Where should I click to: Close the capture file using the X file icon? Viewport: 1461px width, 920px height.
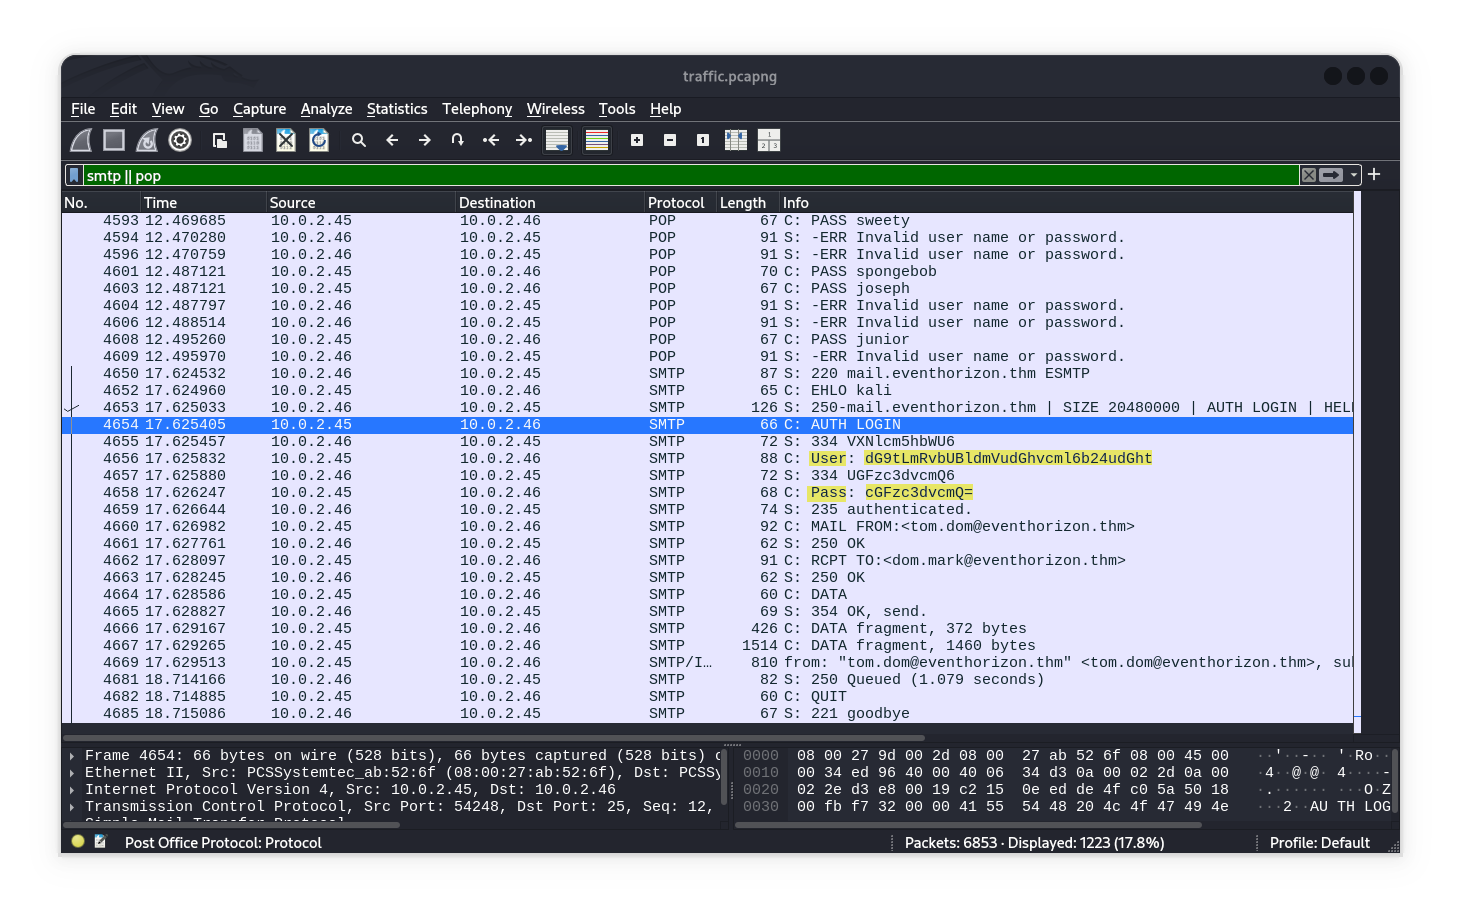286,141
